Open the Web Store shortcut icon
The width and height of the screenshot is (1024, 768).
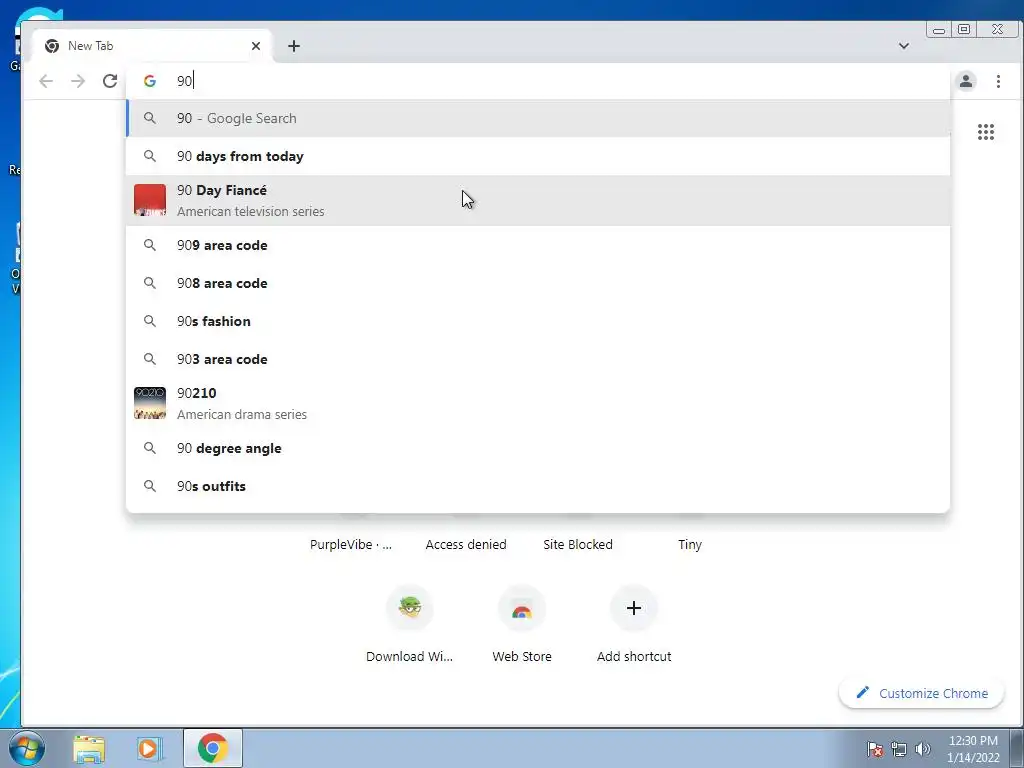522,608
